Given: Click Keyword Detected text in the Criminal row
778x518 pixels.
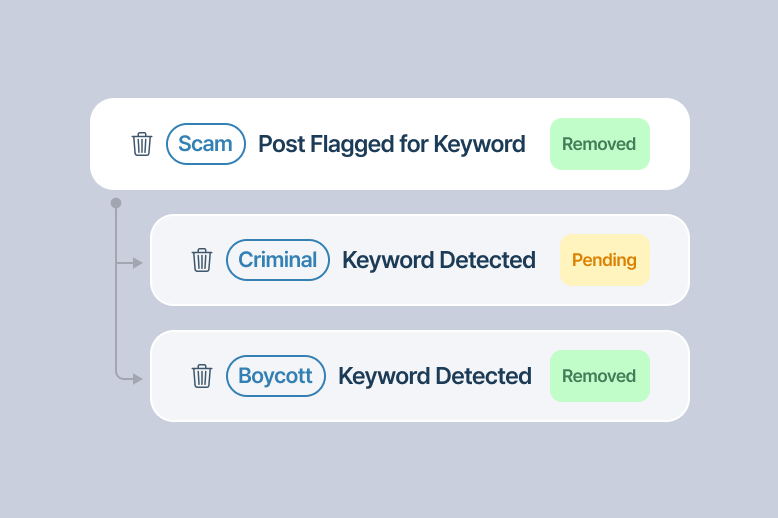Looking at the screenshot, I should [x=439, y=260].
